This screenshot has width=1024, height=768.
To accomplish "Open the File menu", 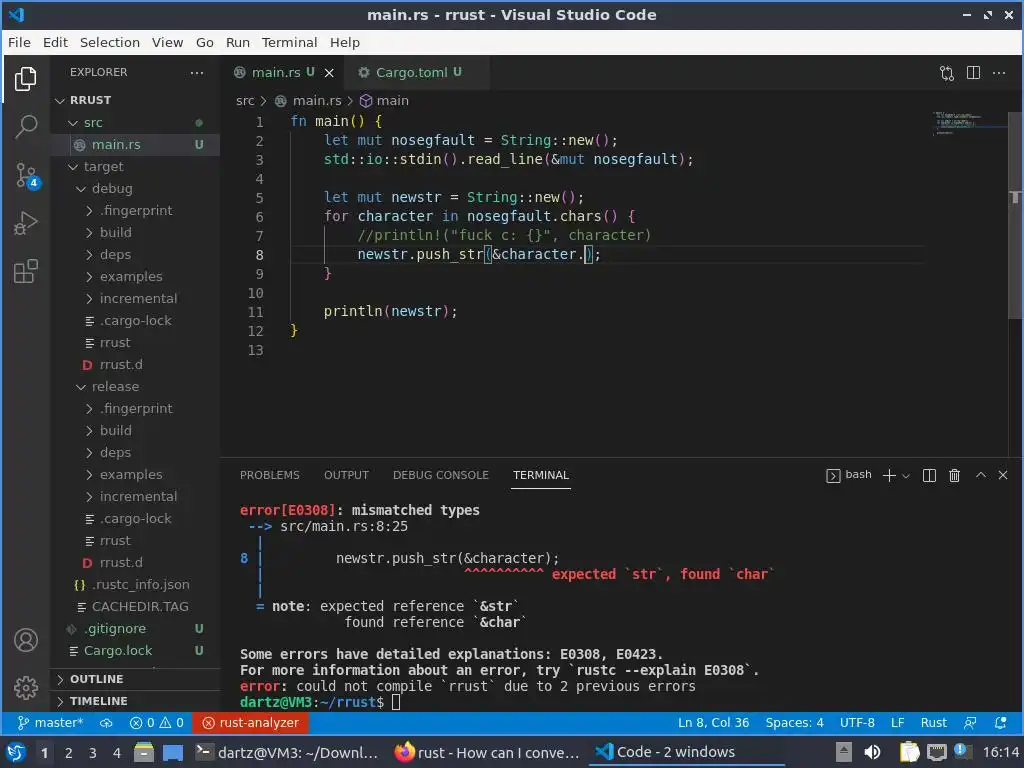I will pos(19,42).
